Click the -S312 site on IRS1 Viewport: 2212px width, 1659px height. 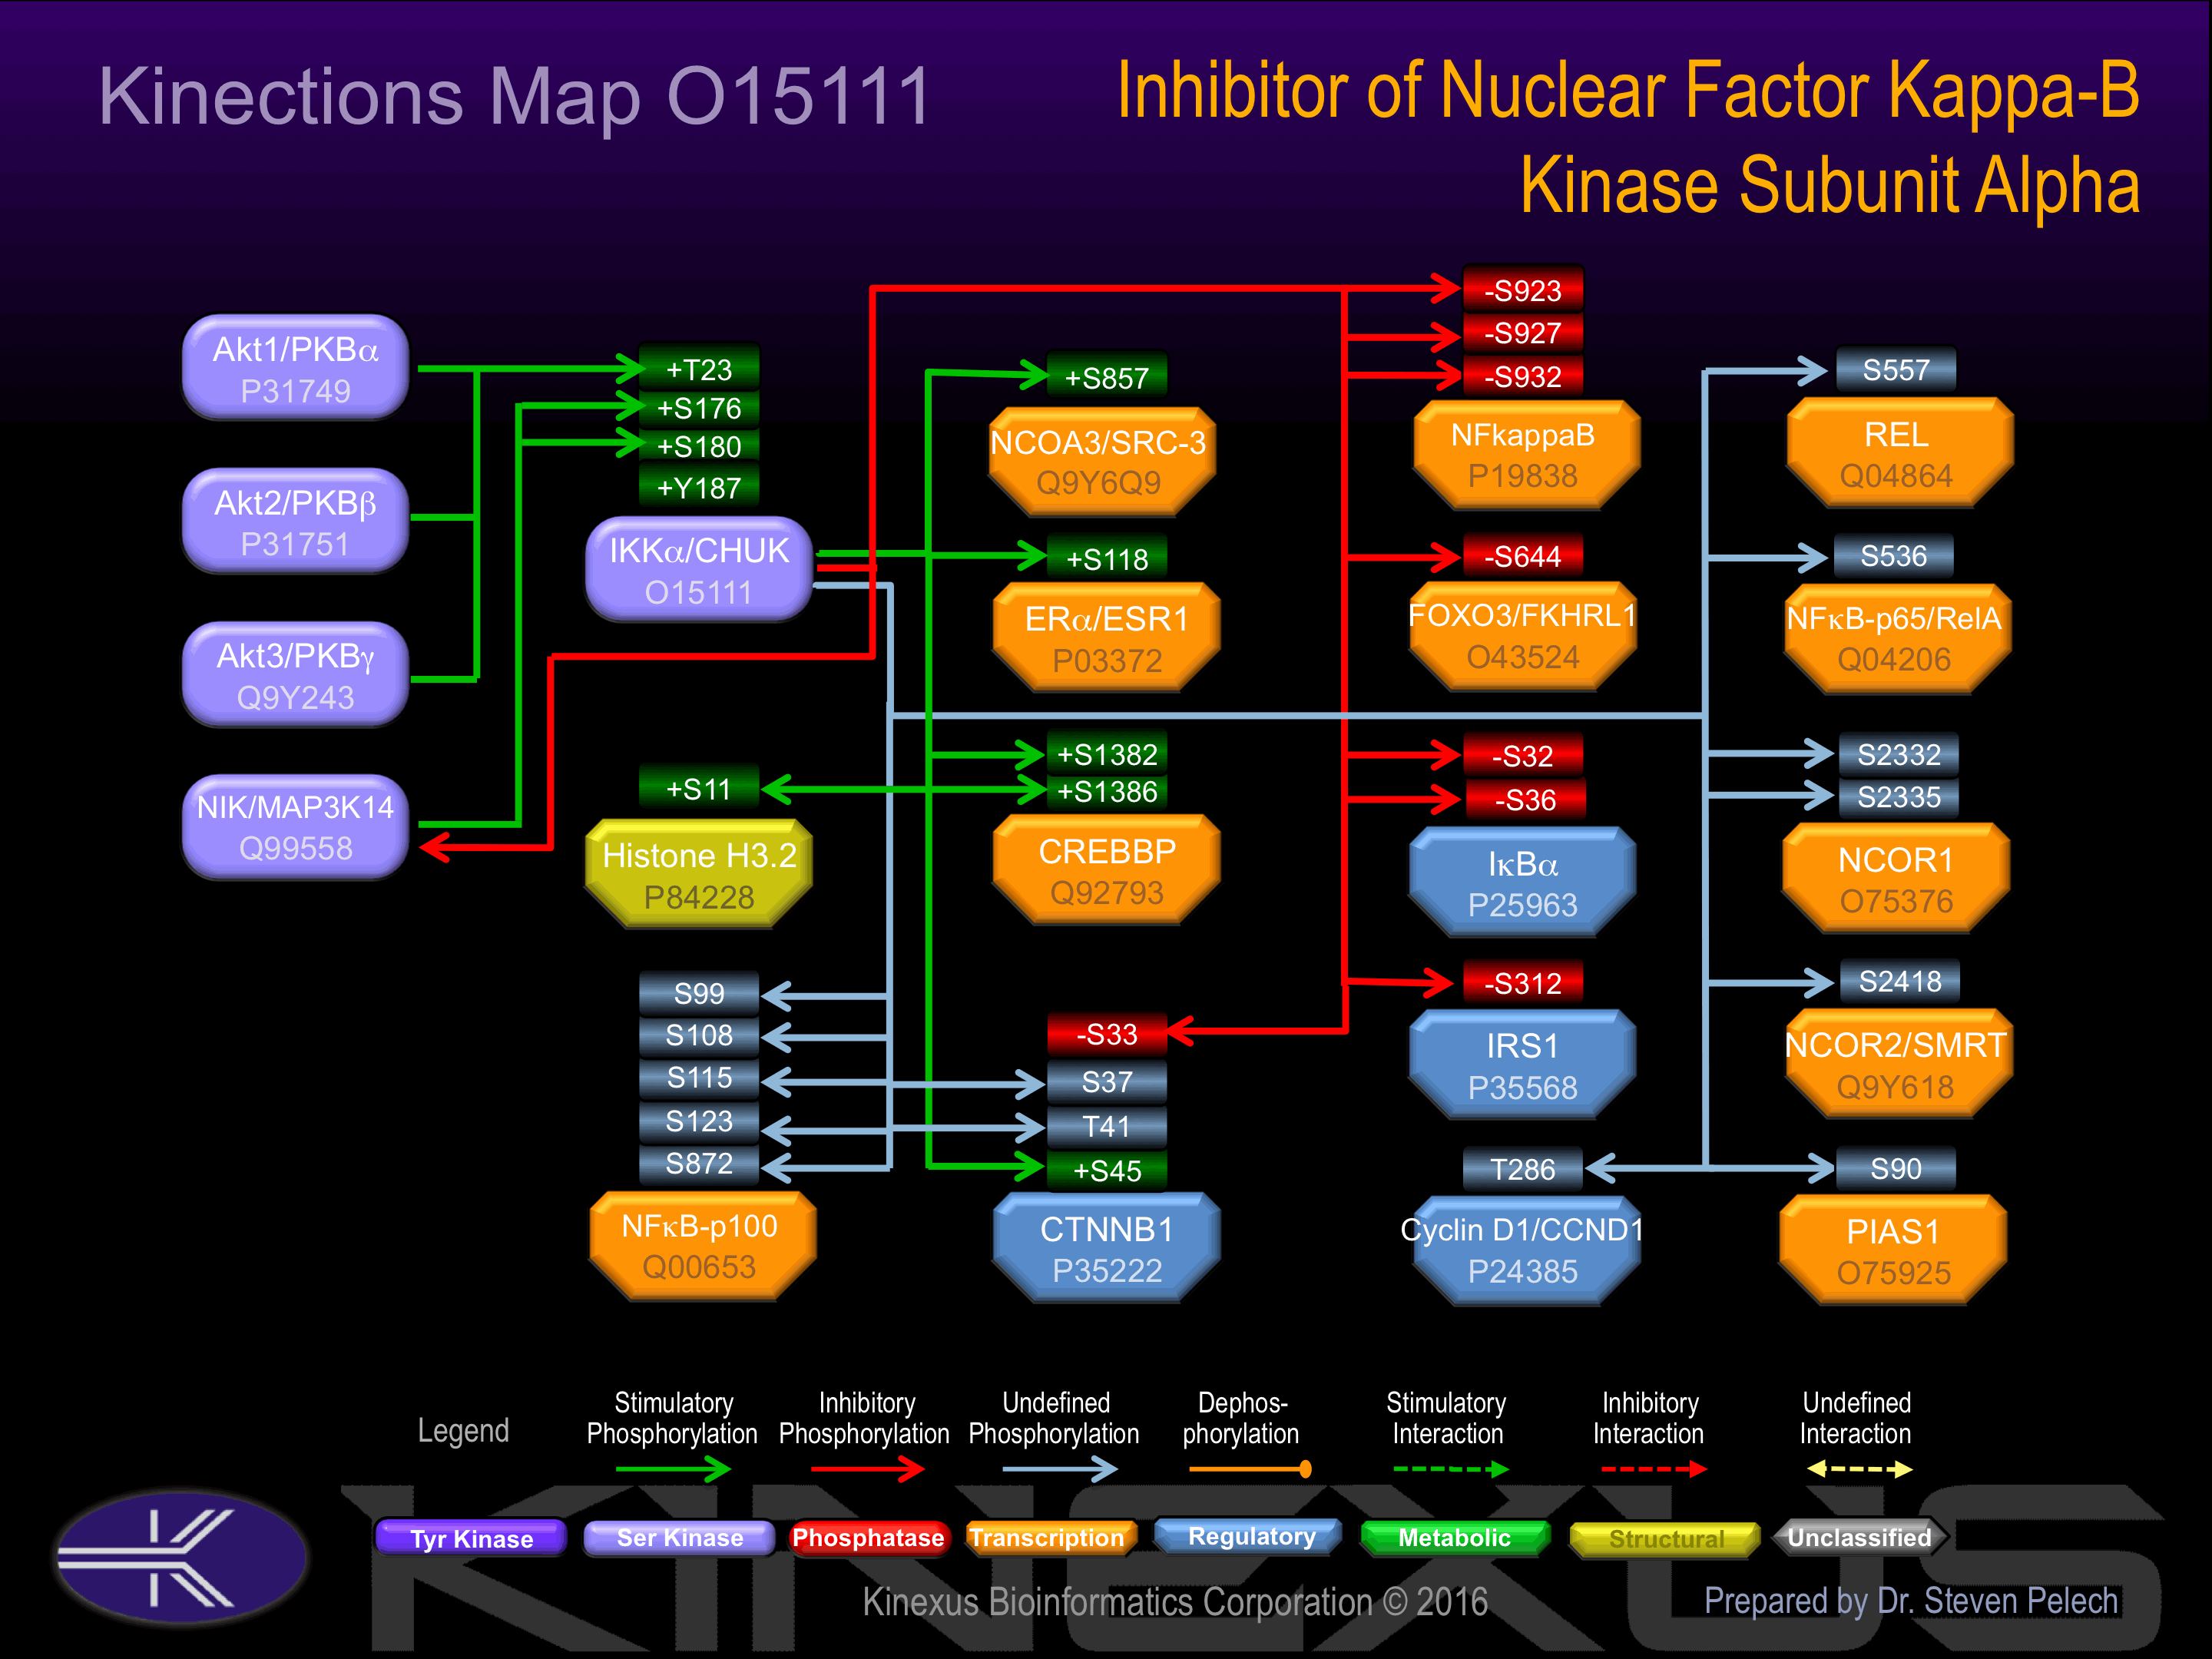pyautogui.click(x=1523, y=983)
